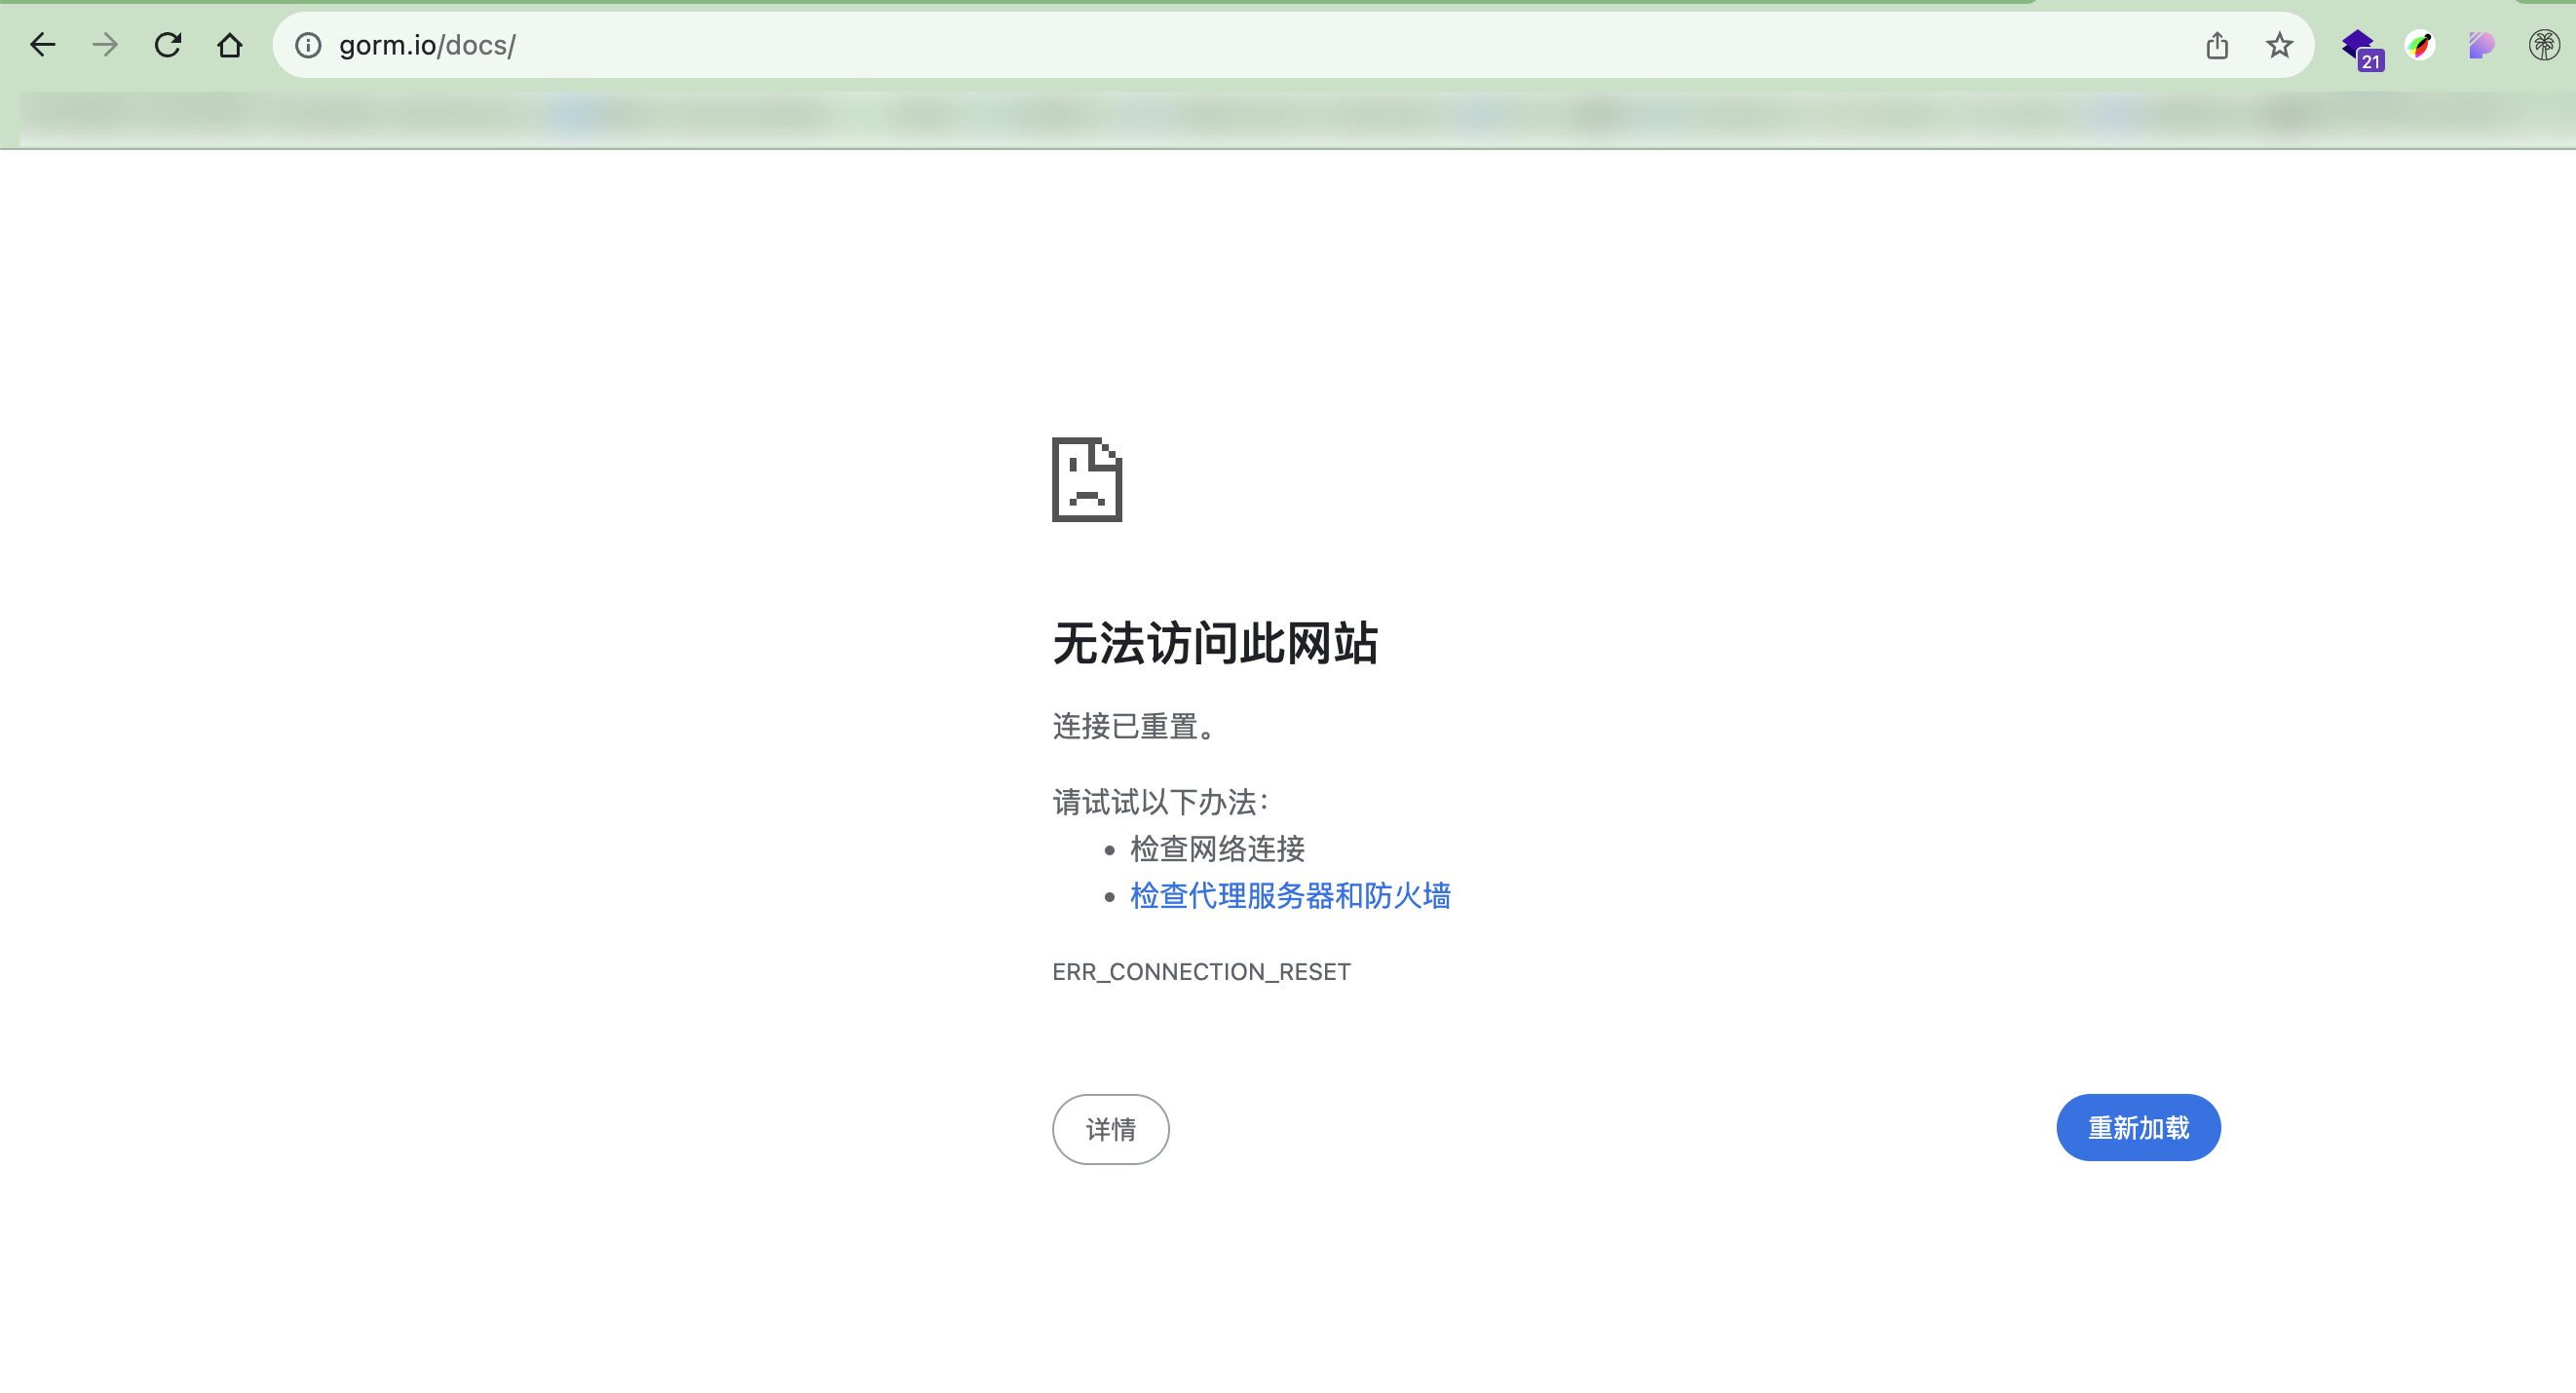This screenshot has height=1393, width=2576.
Task: Open the 检查代理服务器和防火墙 help link
Action: pyautogui.click(x=1290, y=897)
